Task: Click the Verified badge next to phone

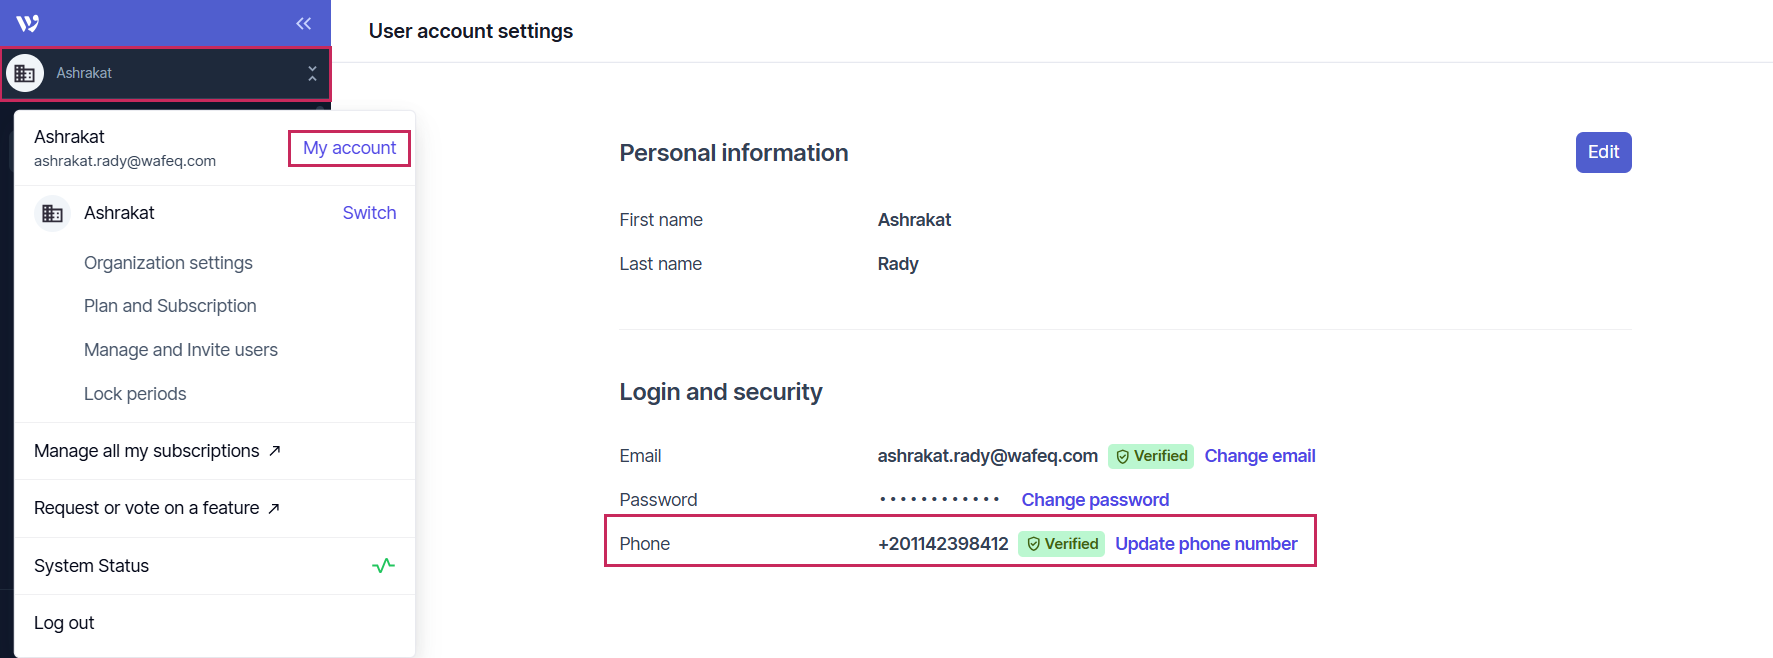Action: coord(1062,544)
